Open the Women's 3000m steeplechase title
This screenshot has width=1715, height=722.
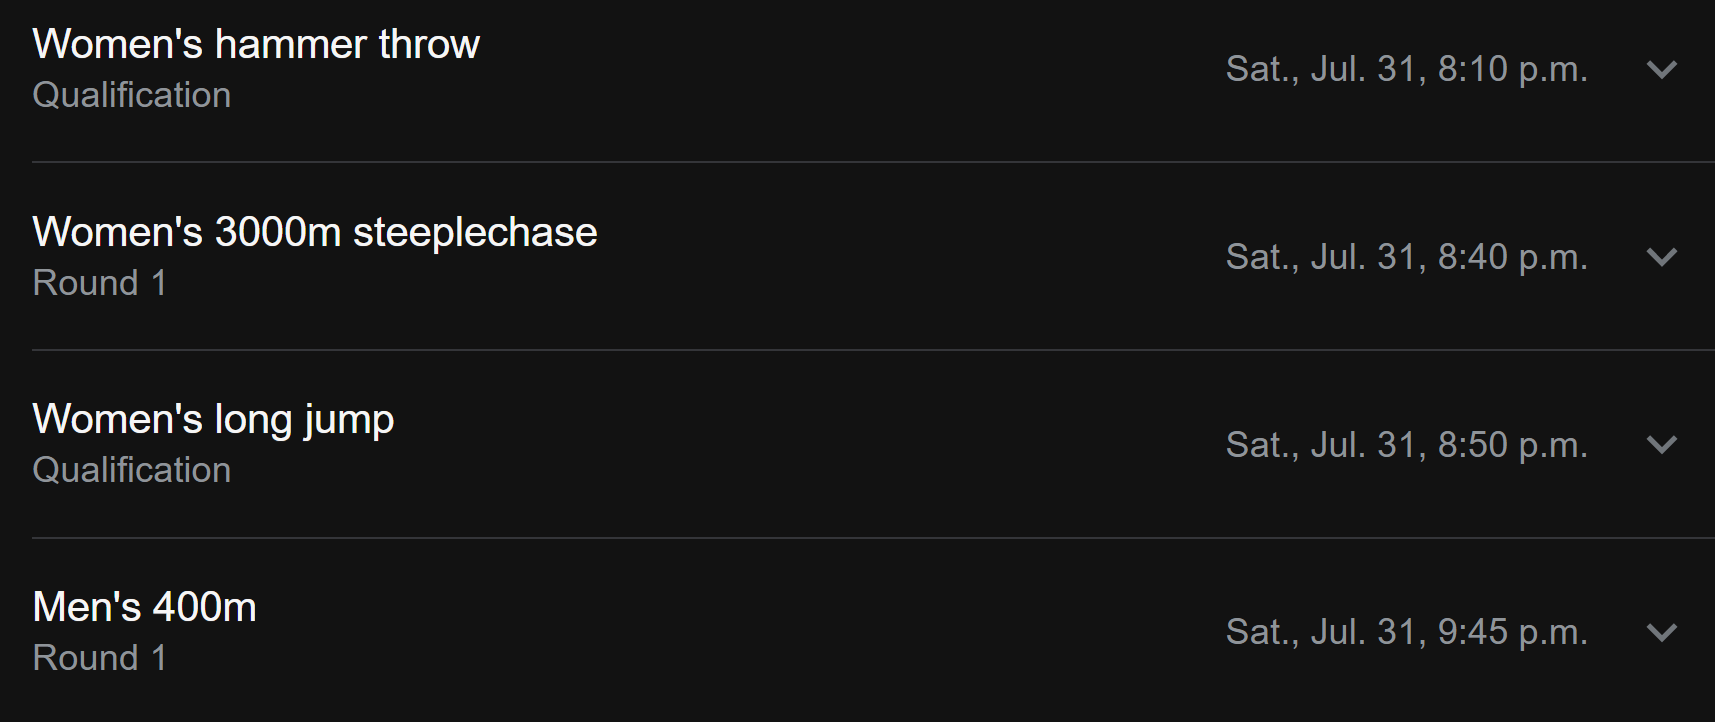(x=315, y=232)
